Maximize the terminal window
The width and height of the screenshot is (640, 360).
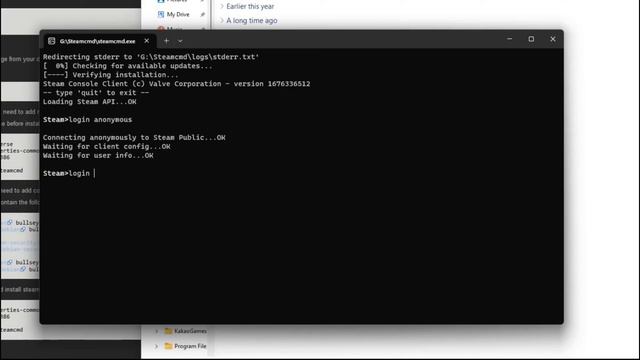coord(531,39)
